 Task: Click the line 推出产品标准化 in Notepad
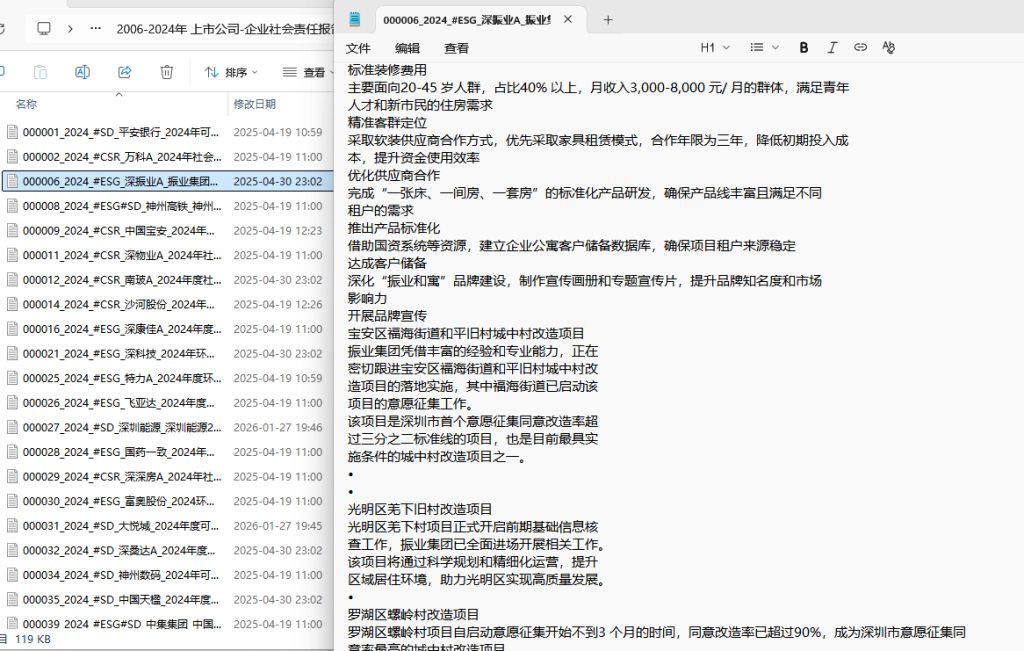(394, 229)
